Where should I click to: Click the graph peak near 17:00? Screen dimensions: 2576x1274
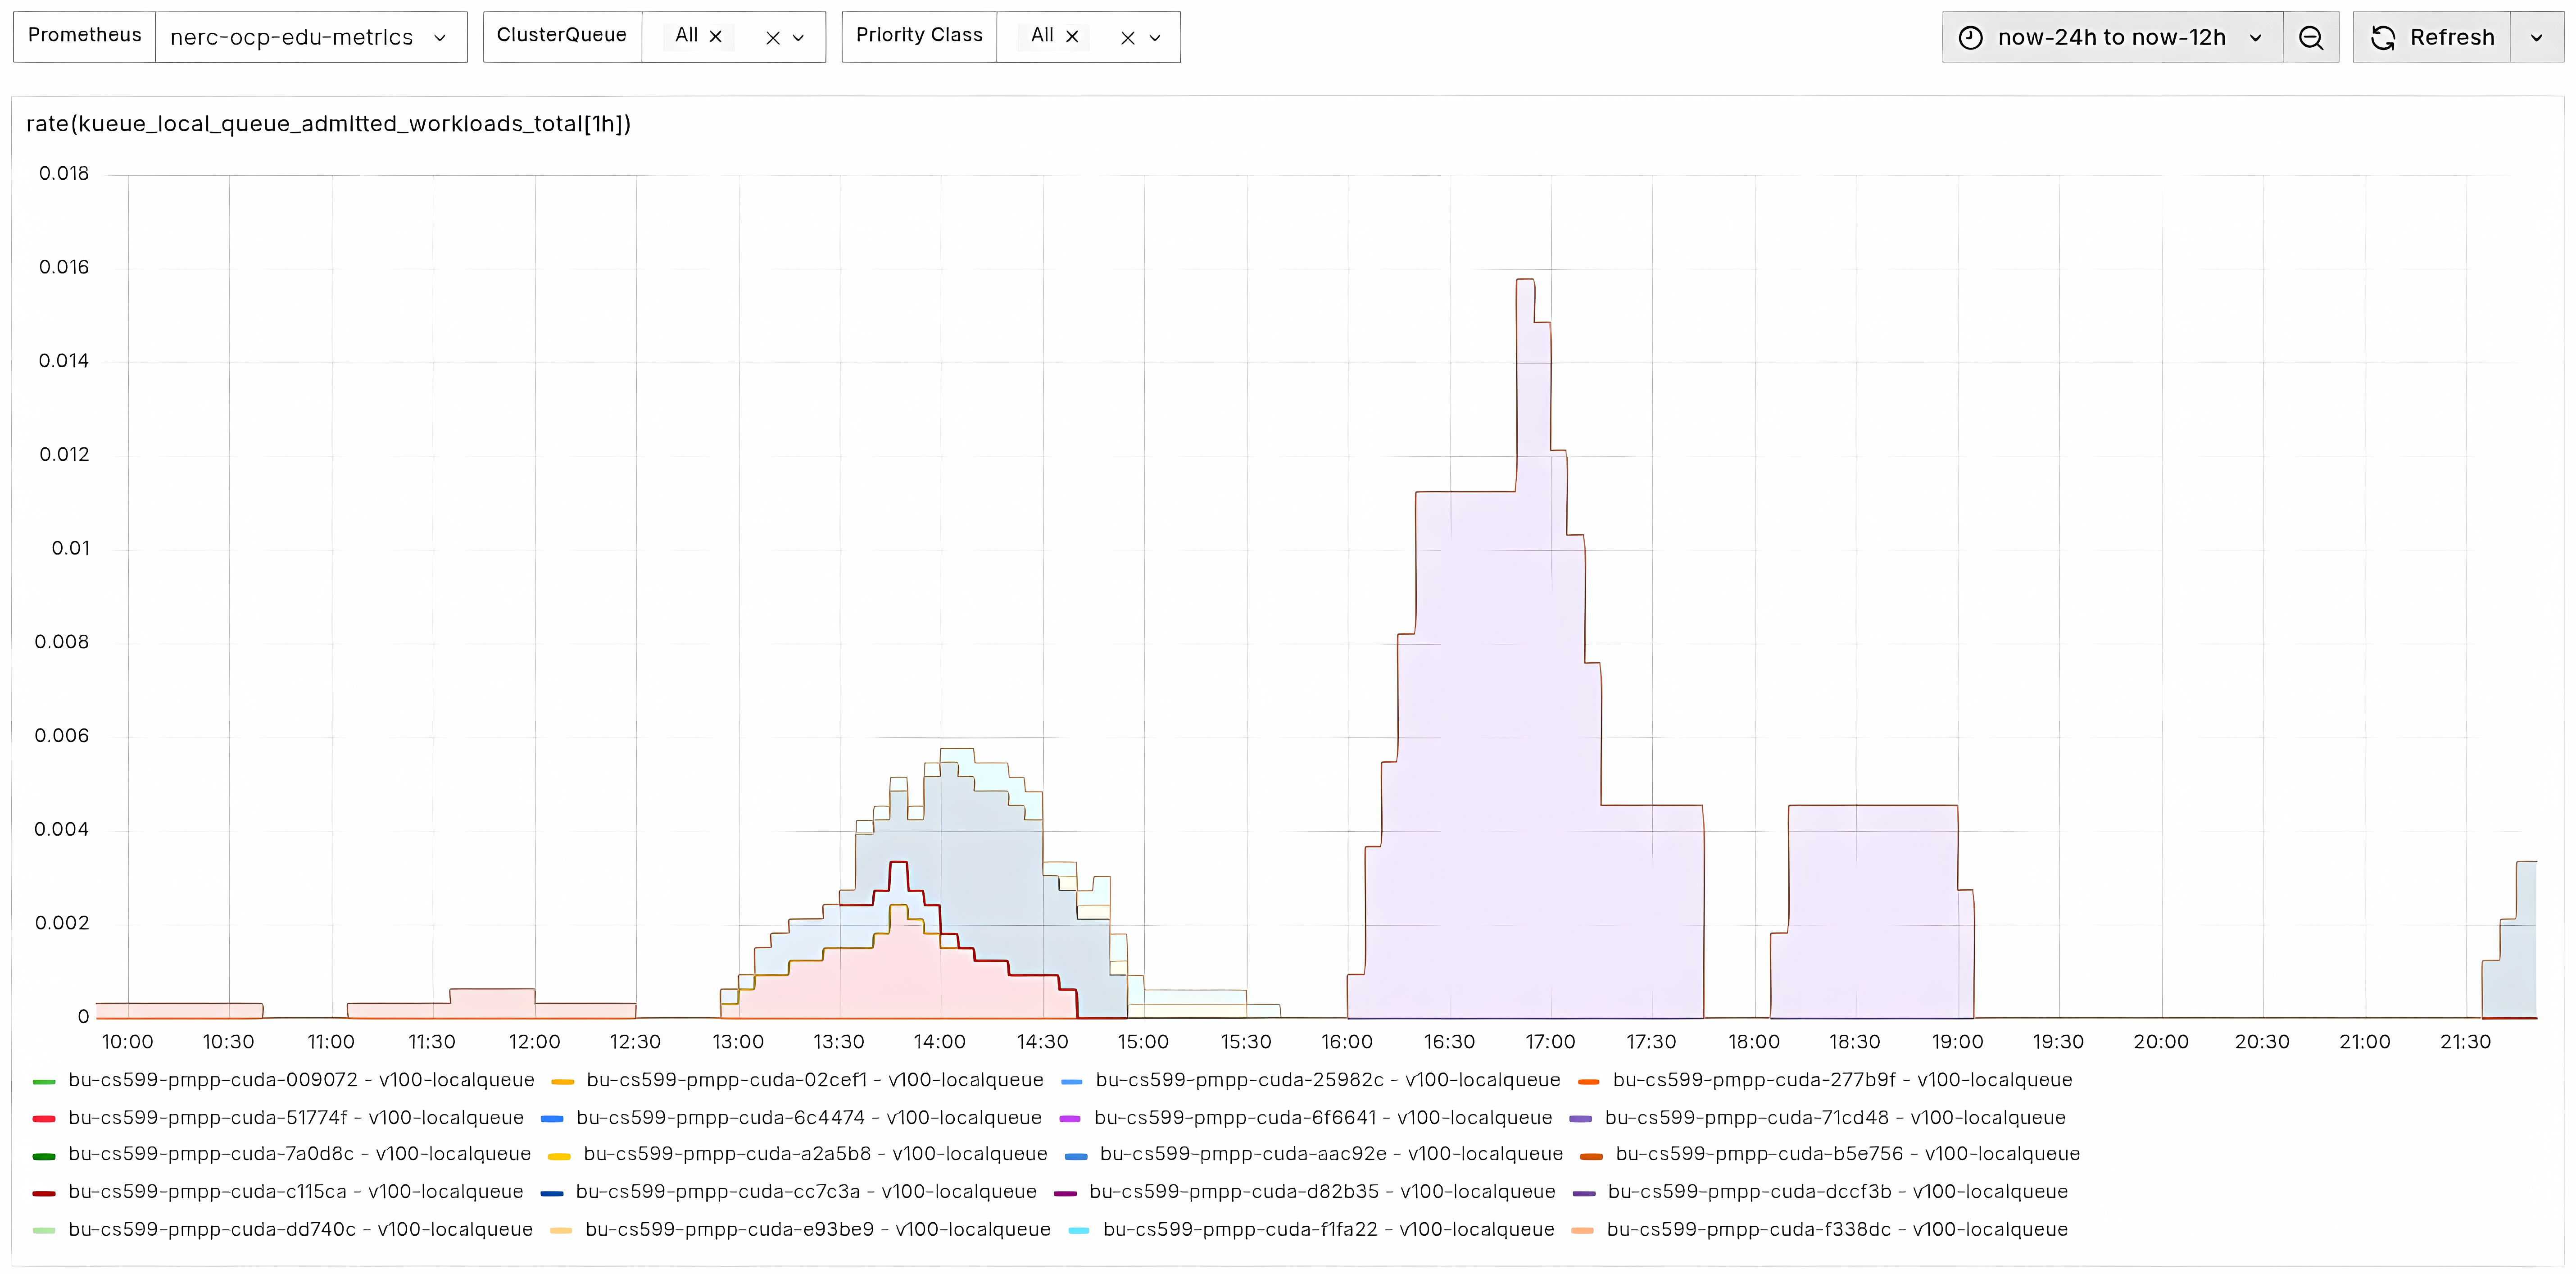1525,281
